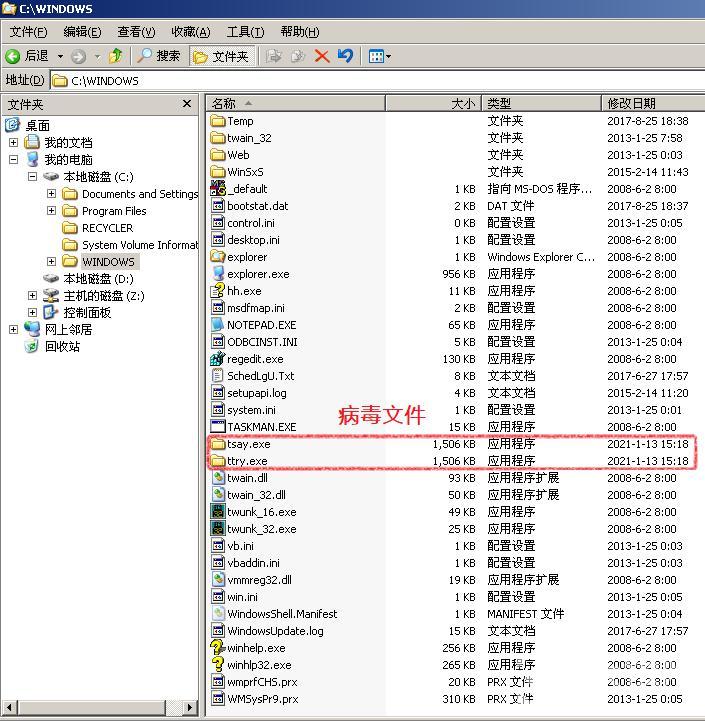
Task: Select 本地磁盘 (D:) in the tree
Action: 98,279
